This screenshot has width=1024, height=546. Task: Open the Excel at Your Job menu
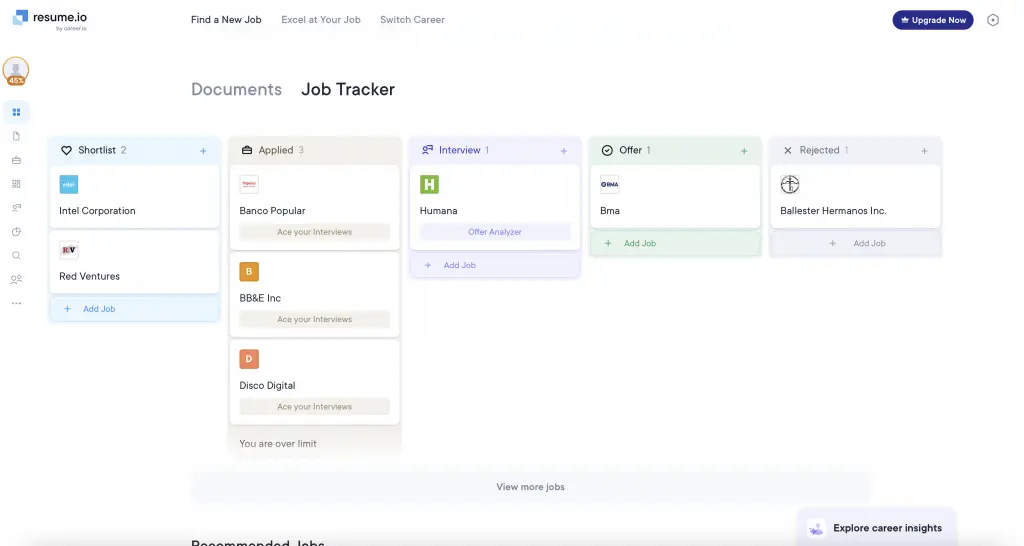(x=320, y=20)
